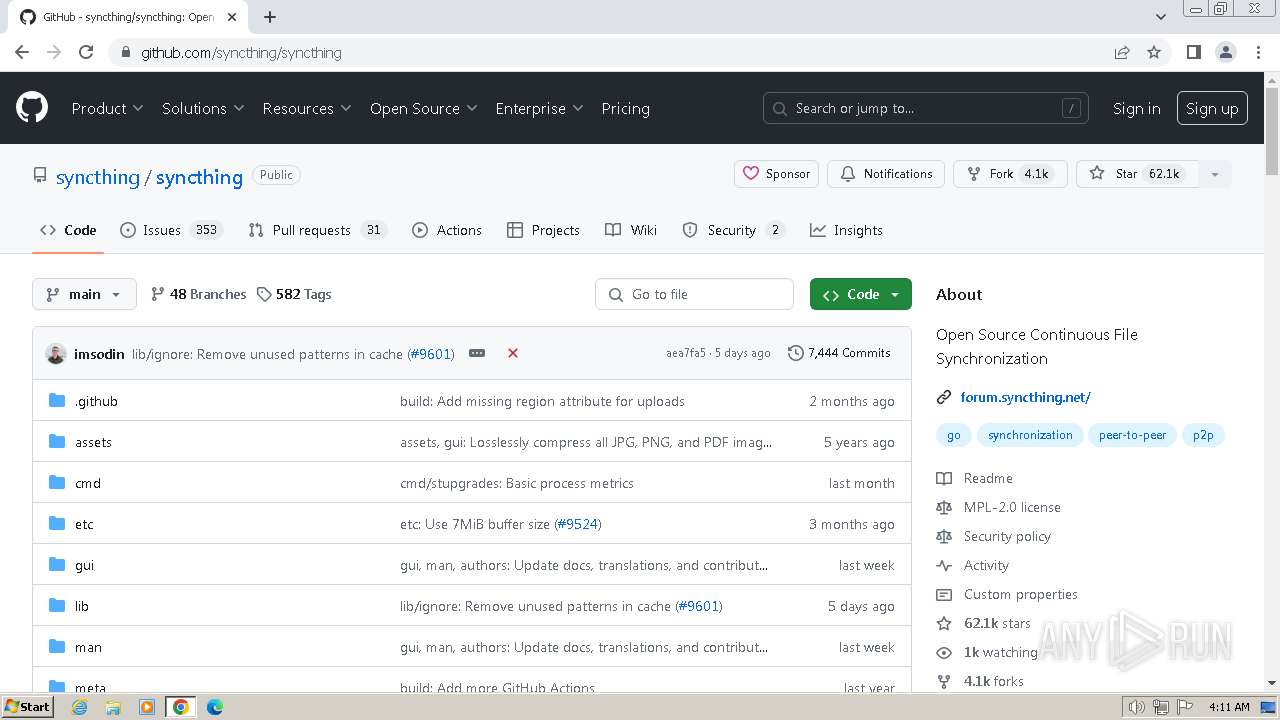Screen dimensions: 1280x720
Task: Expand the Enterprise menu
Action: point(539,108)
